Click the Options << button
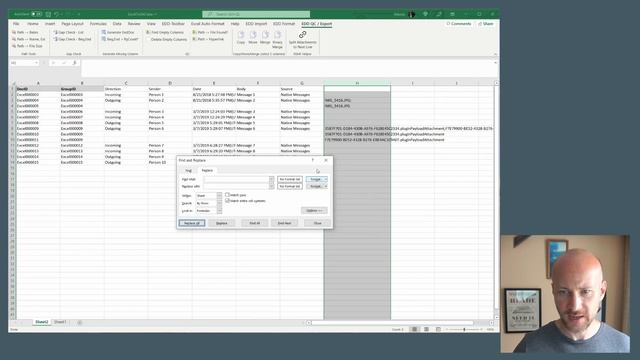This screenshot has height=360, width=640. tap(314, 210)
